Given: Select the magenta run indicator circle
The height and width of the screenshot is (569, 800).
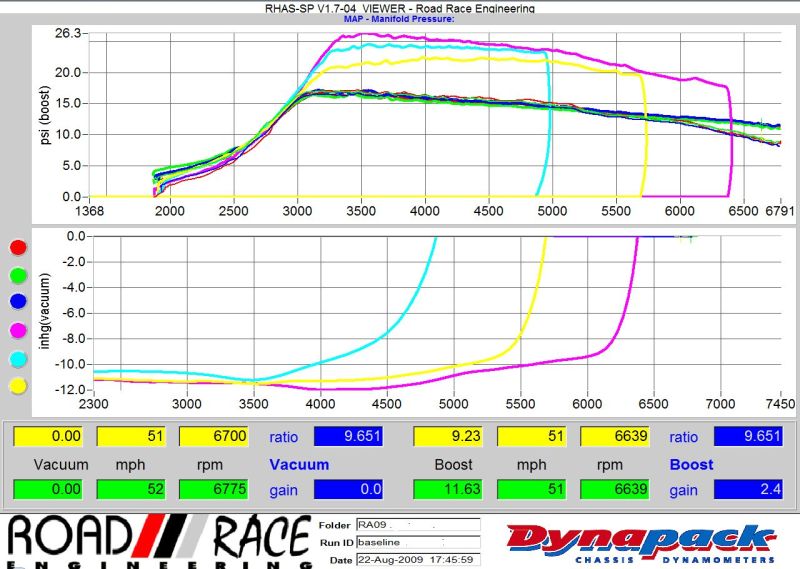Looking at the screenshot, I should [16, 329].
